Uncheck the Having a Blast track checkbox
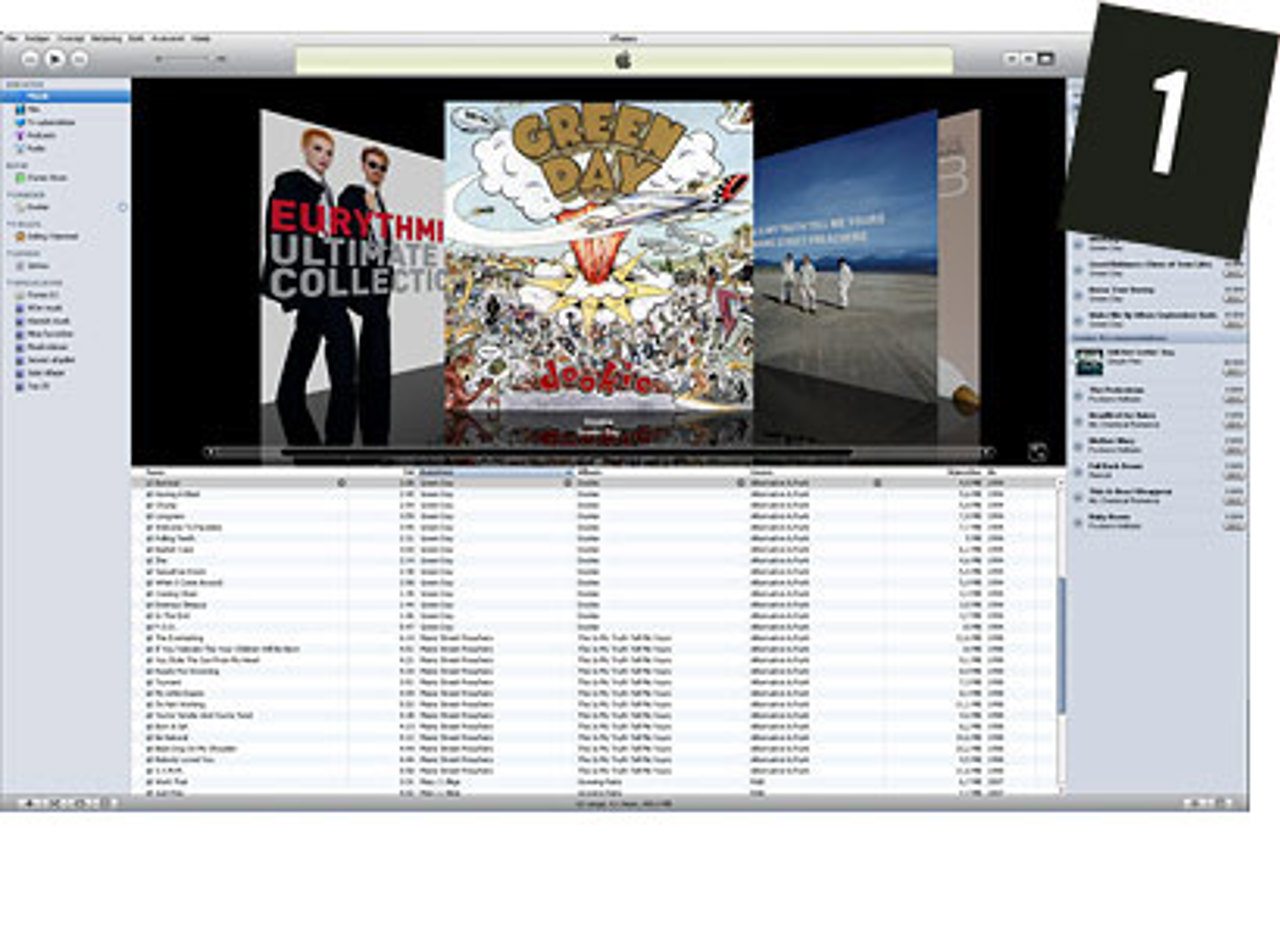 pyautogui.click(x=150, y=493)
